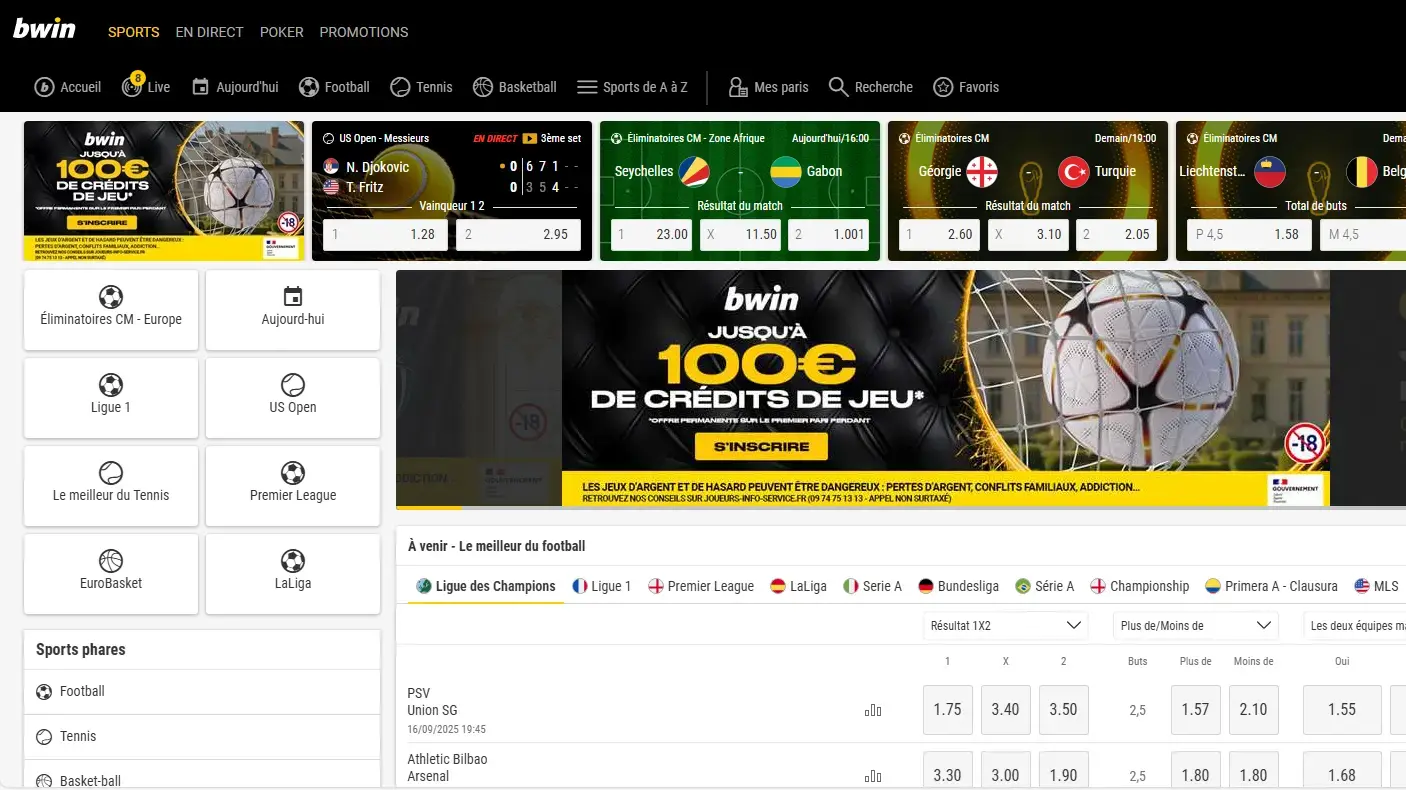Bet on Djokovic at 1.28

click(386, 234)
